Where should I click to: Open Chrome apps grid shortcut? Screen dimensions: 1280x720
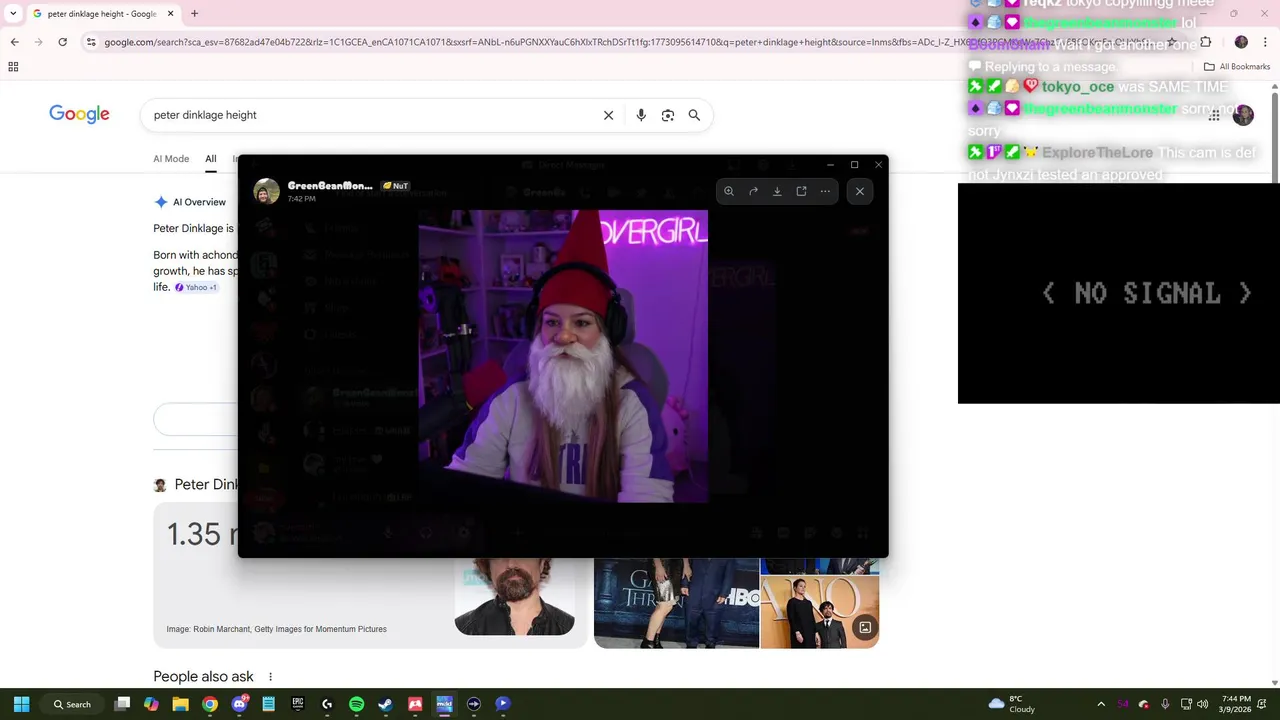(x=13, y=67)
